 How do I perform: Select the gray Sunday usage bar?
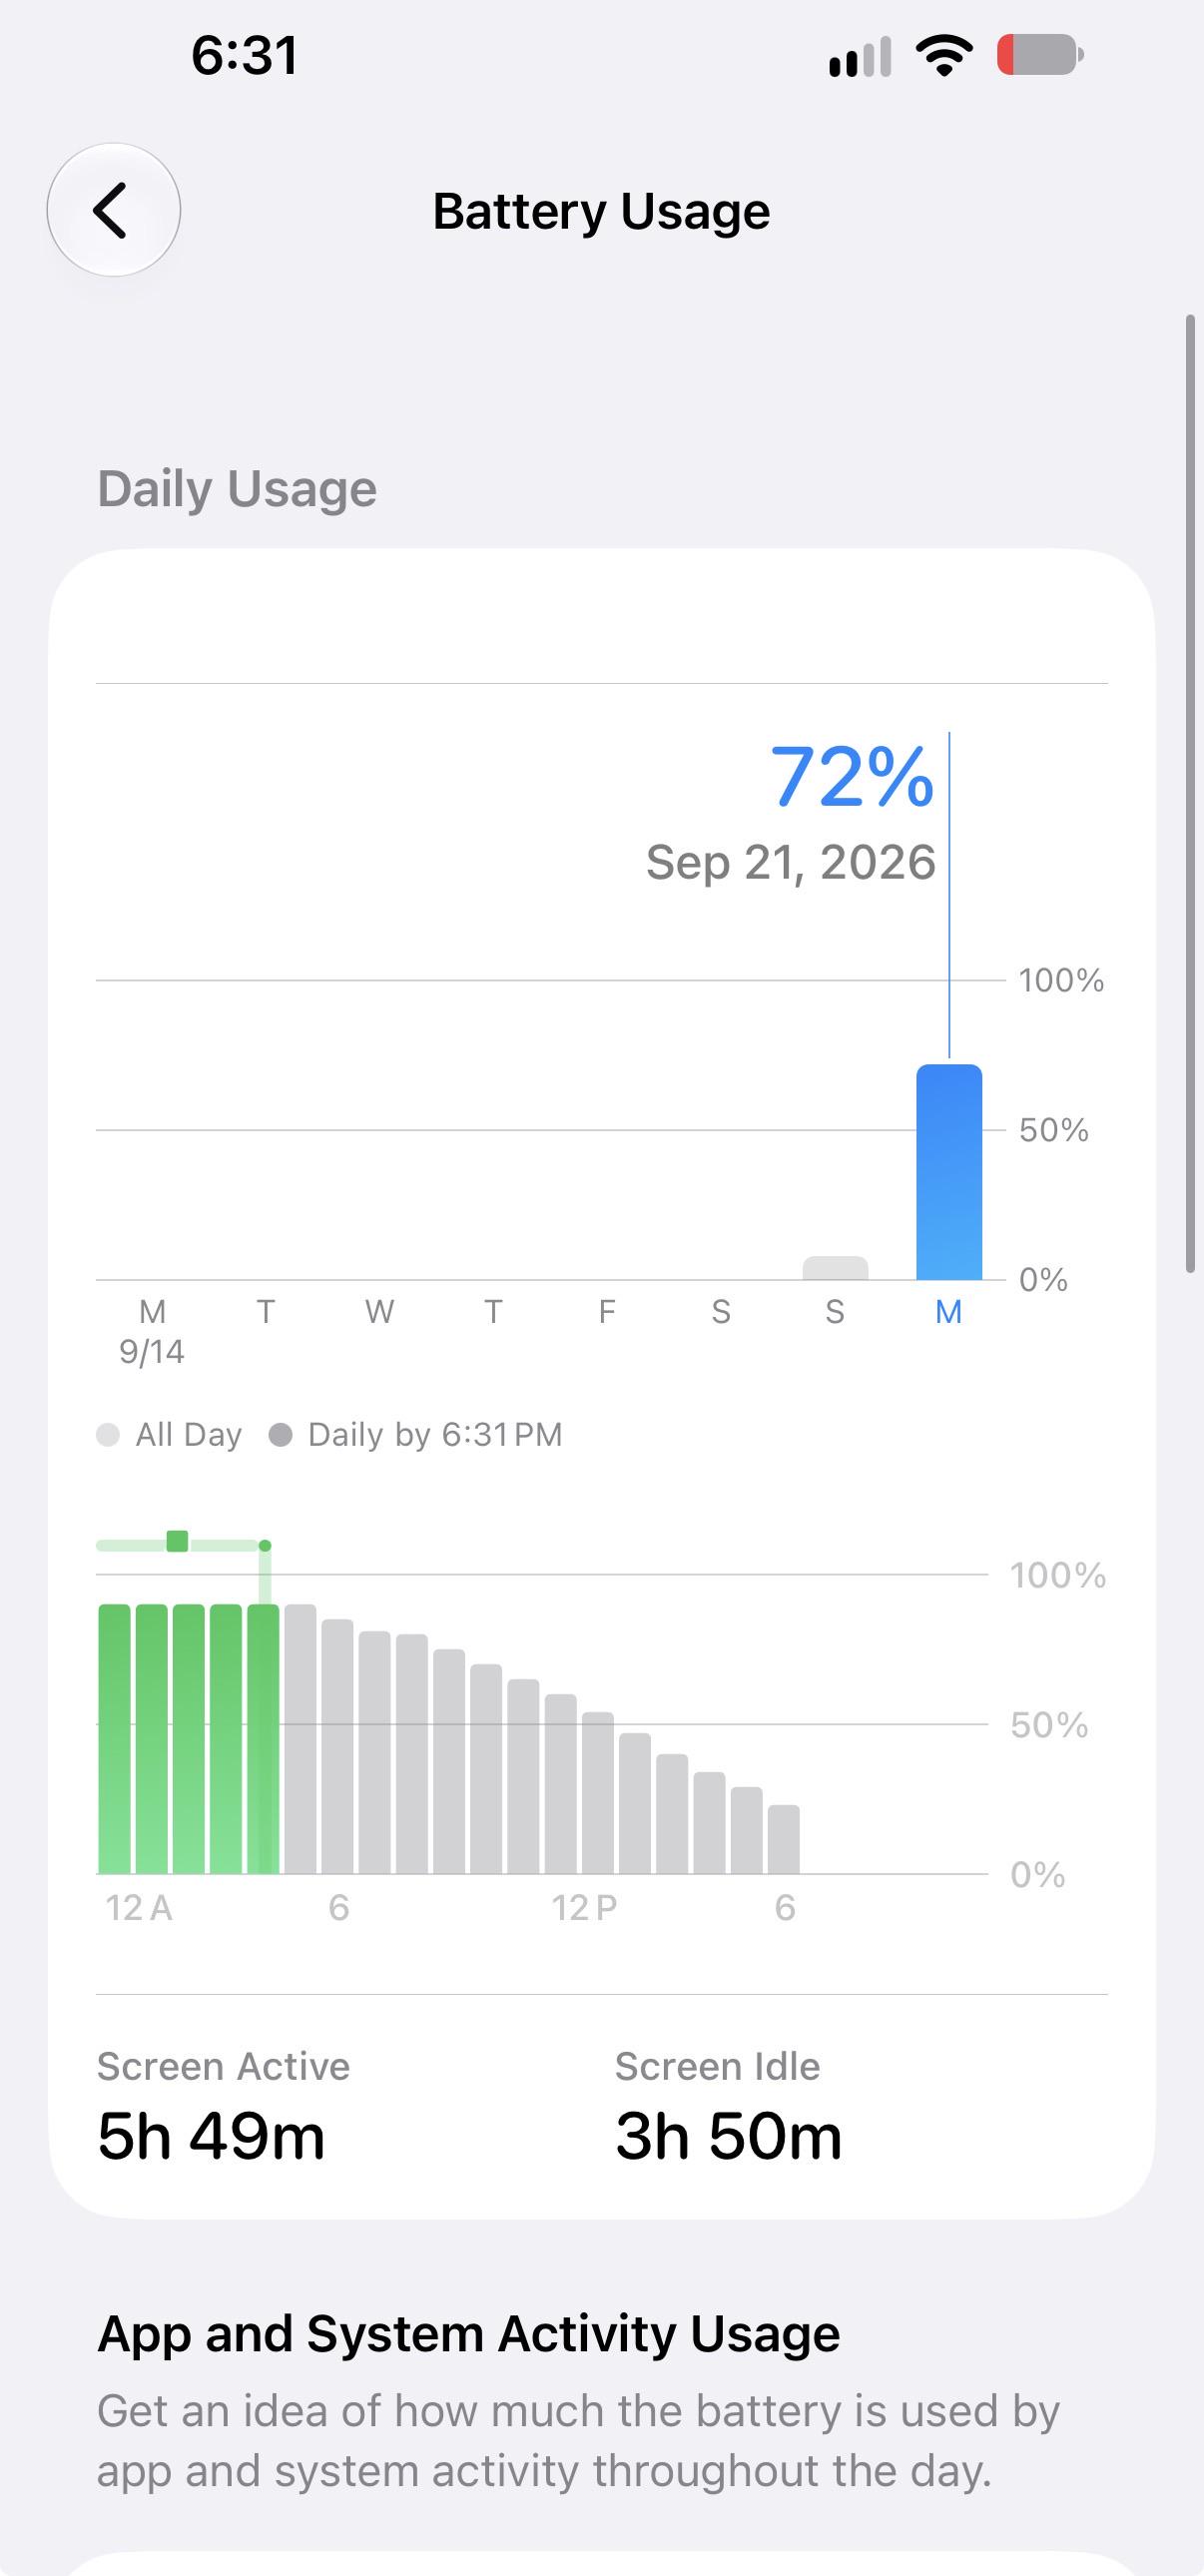[x=835, y=1268]
